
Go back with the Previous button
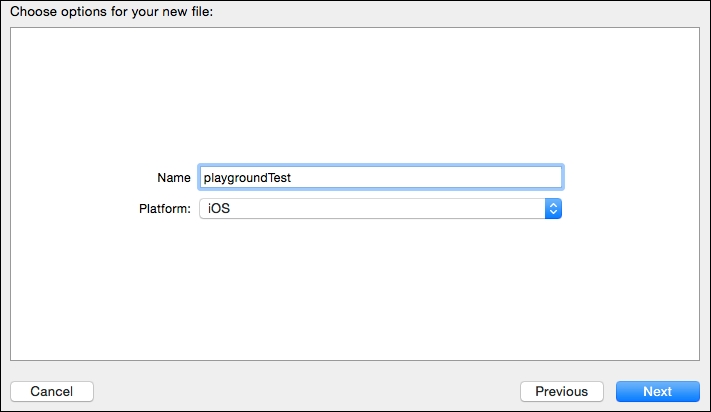(562, 391)
